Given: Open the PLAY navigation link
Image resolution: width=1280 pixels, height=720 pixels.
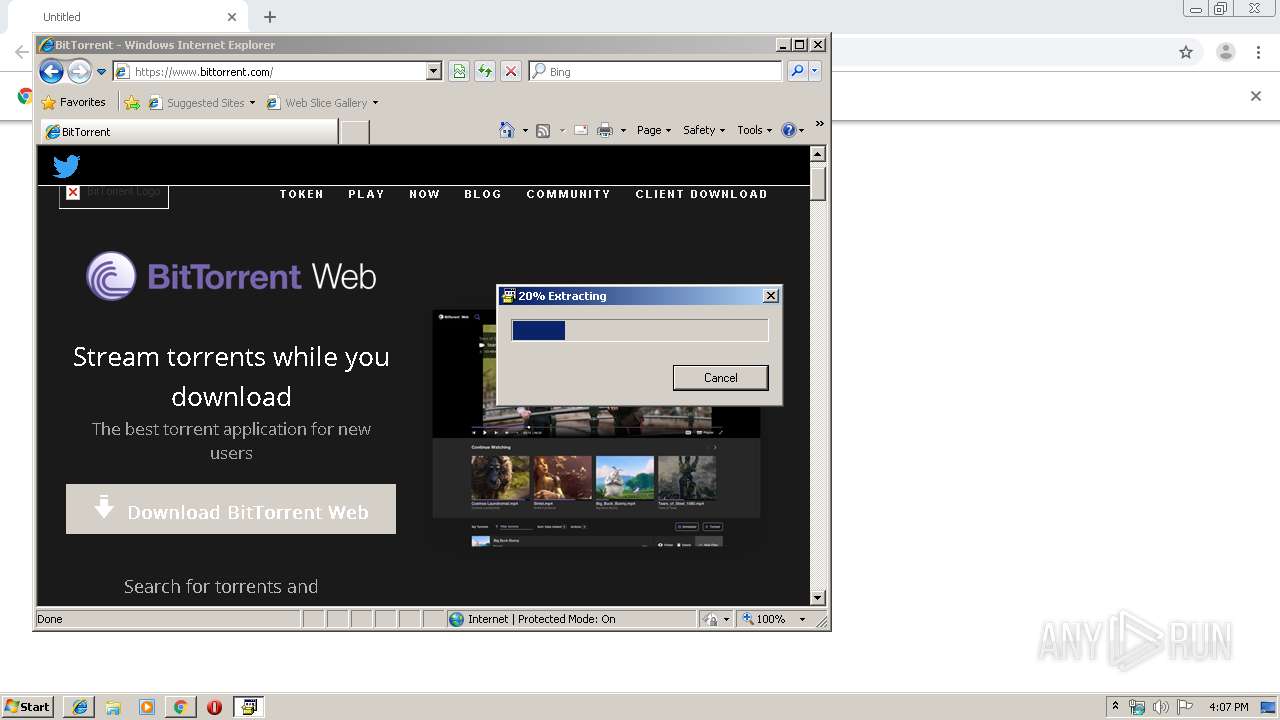Looking at the screenshot, I should coord(366,194).
